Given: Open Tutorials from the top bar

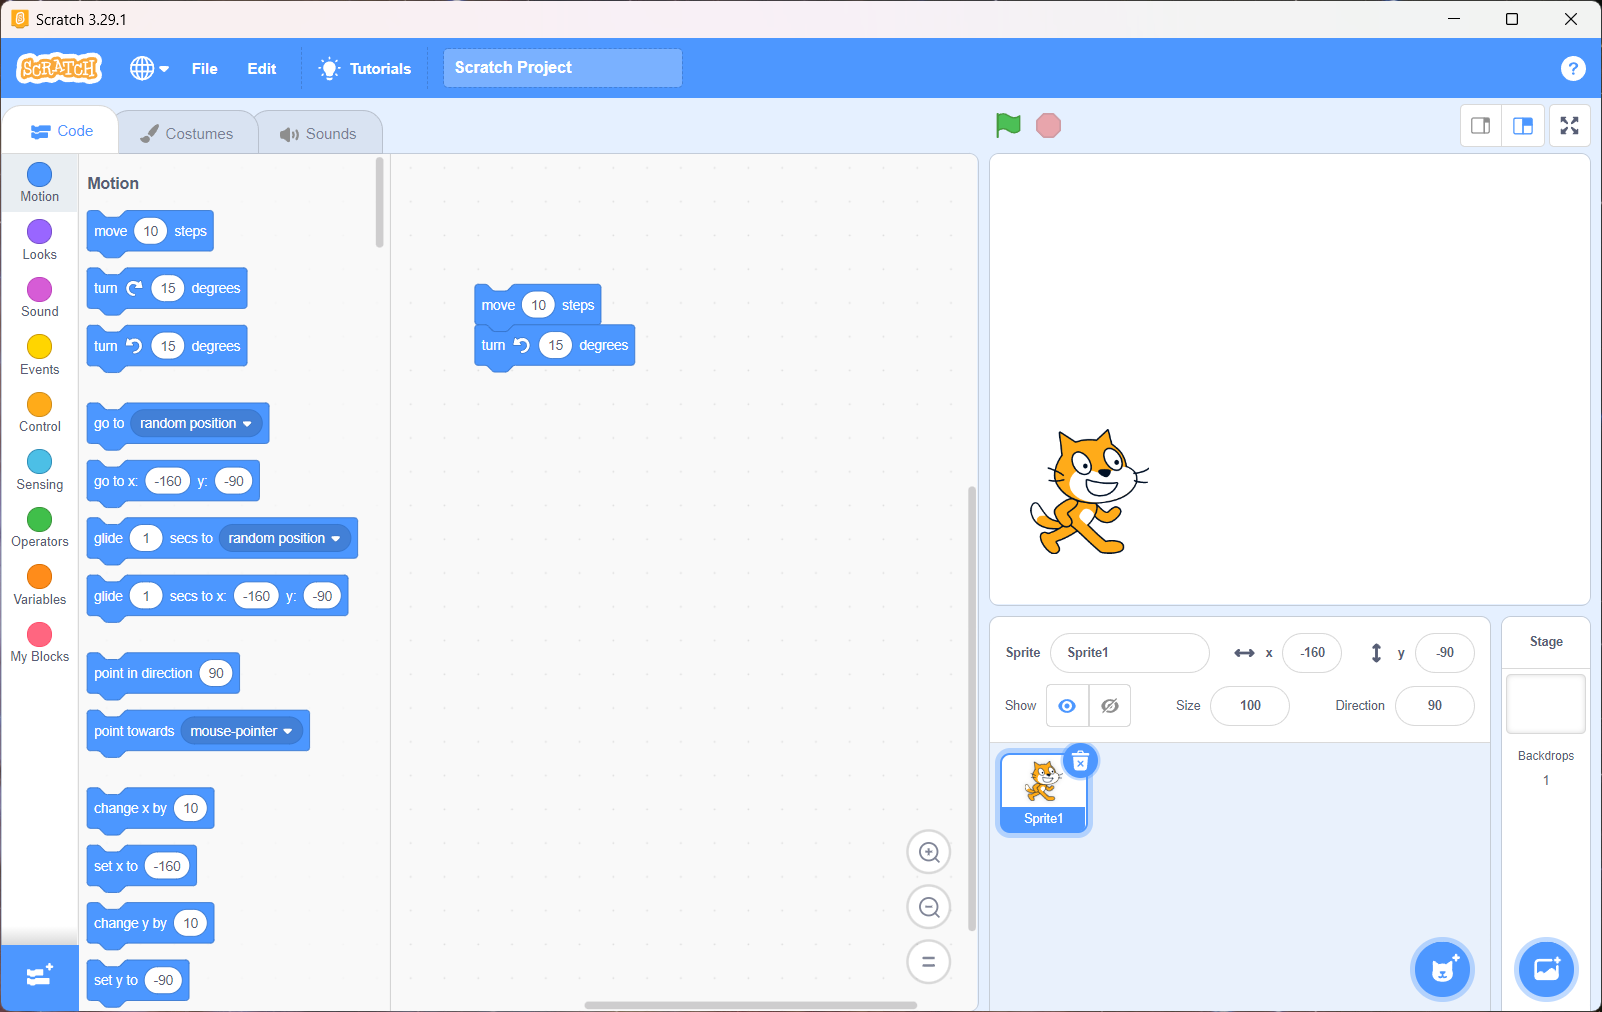Looking at the screenshot, I should [365, 68].
